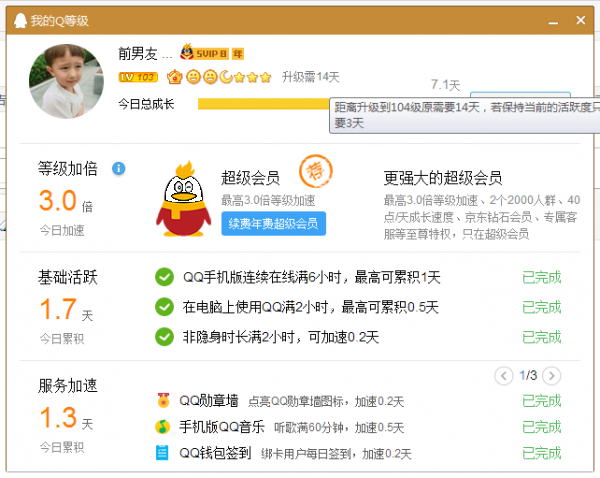Click the QQ勋章墙 service name
The height and width of the screenshot is (478, 600).
click(209, 401)
